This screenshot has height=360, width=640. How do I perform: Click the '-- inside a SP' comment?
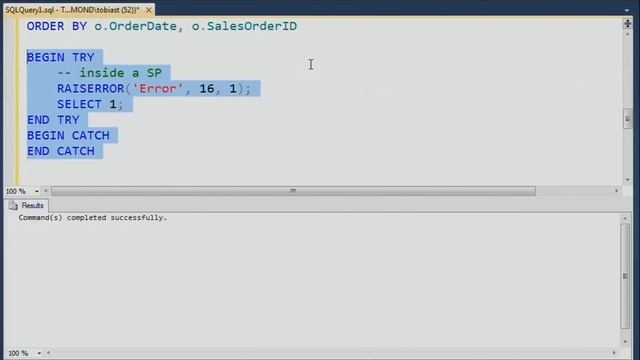tap(109, 73)
